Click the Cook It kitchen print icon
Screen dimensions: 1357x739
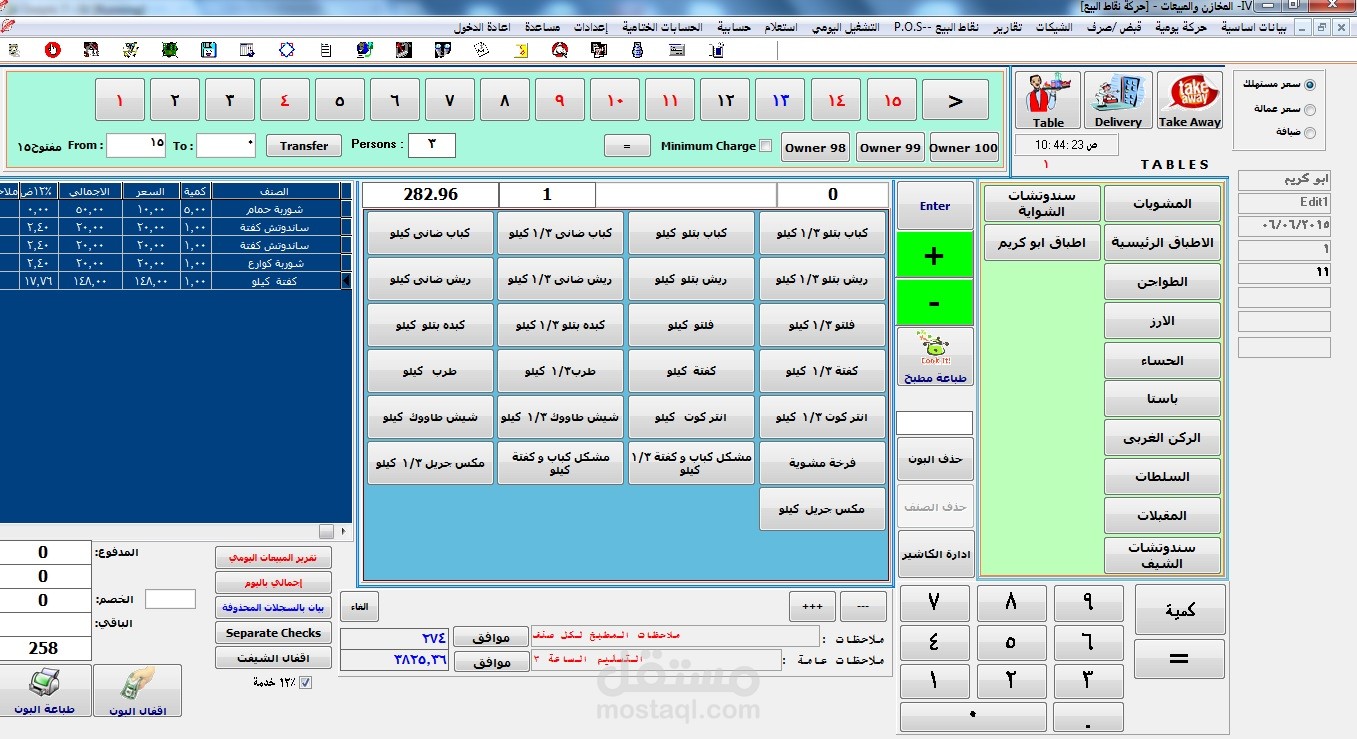(934, 357)
